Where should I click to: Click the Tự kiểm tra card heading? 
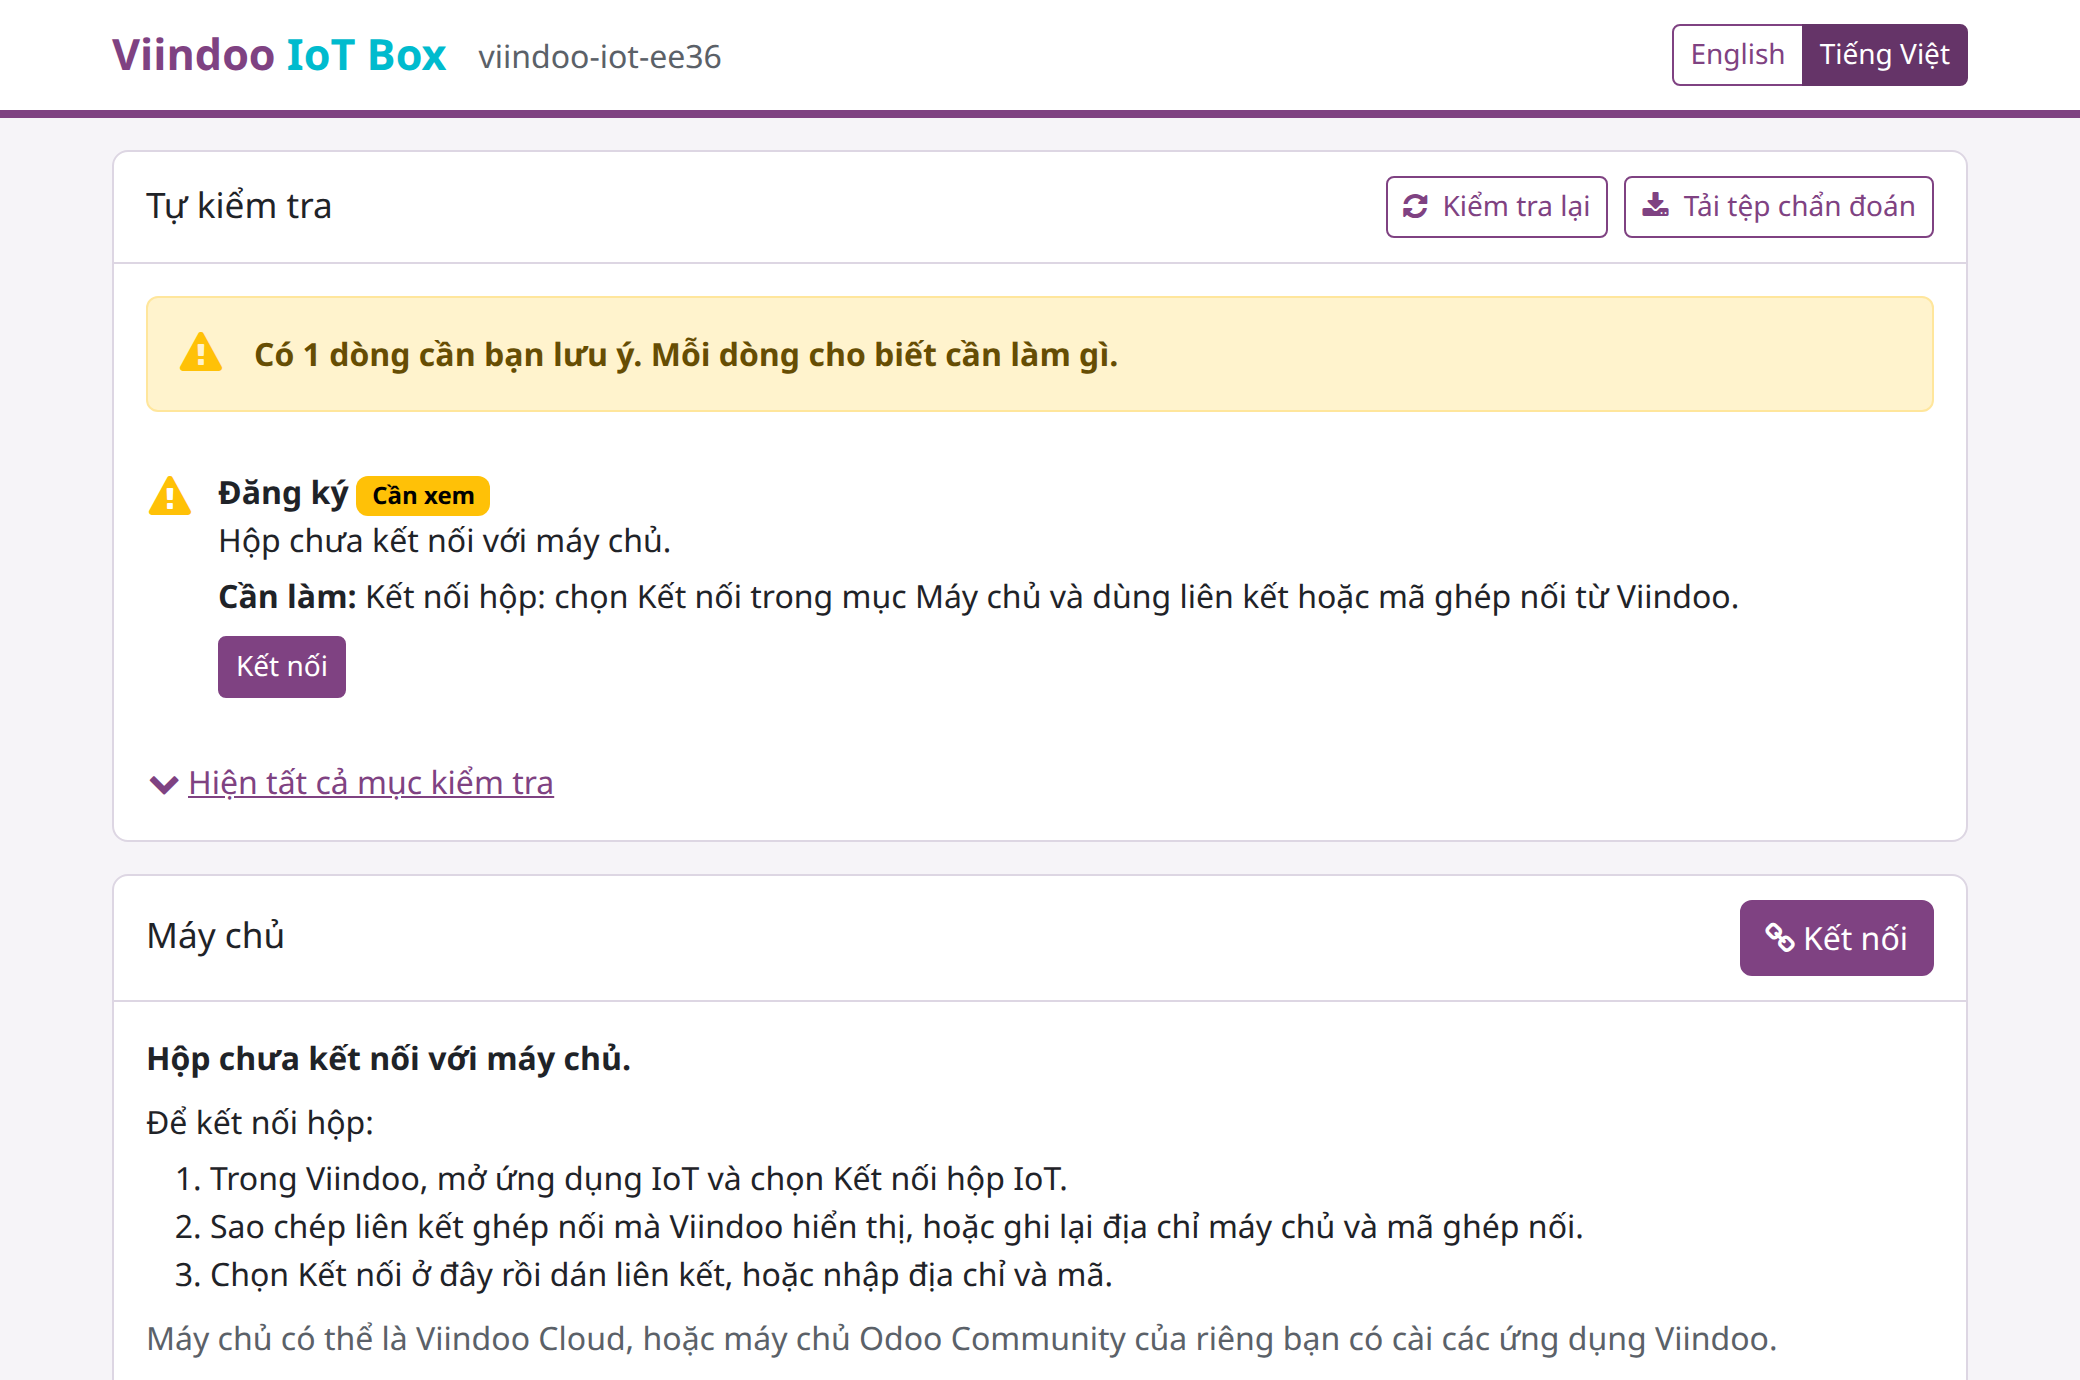pos(239,206)
